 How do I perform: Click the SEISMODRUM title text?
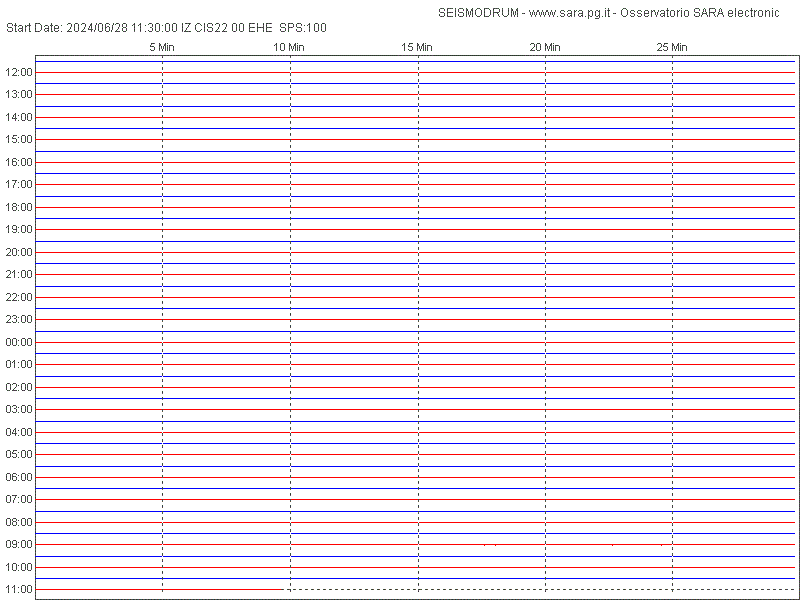(x=478, y=13)
